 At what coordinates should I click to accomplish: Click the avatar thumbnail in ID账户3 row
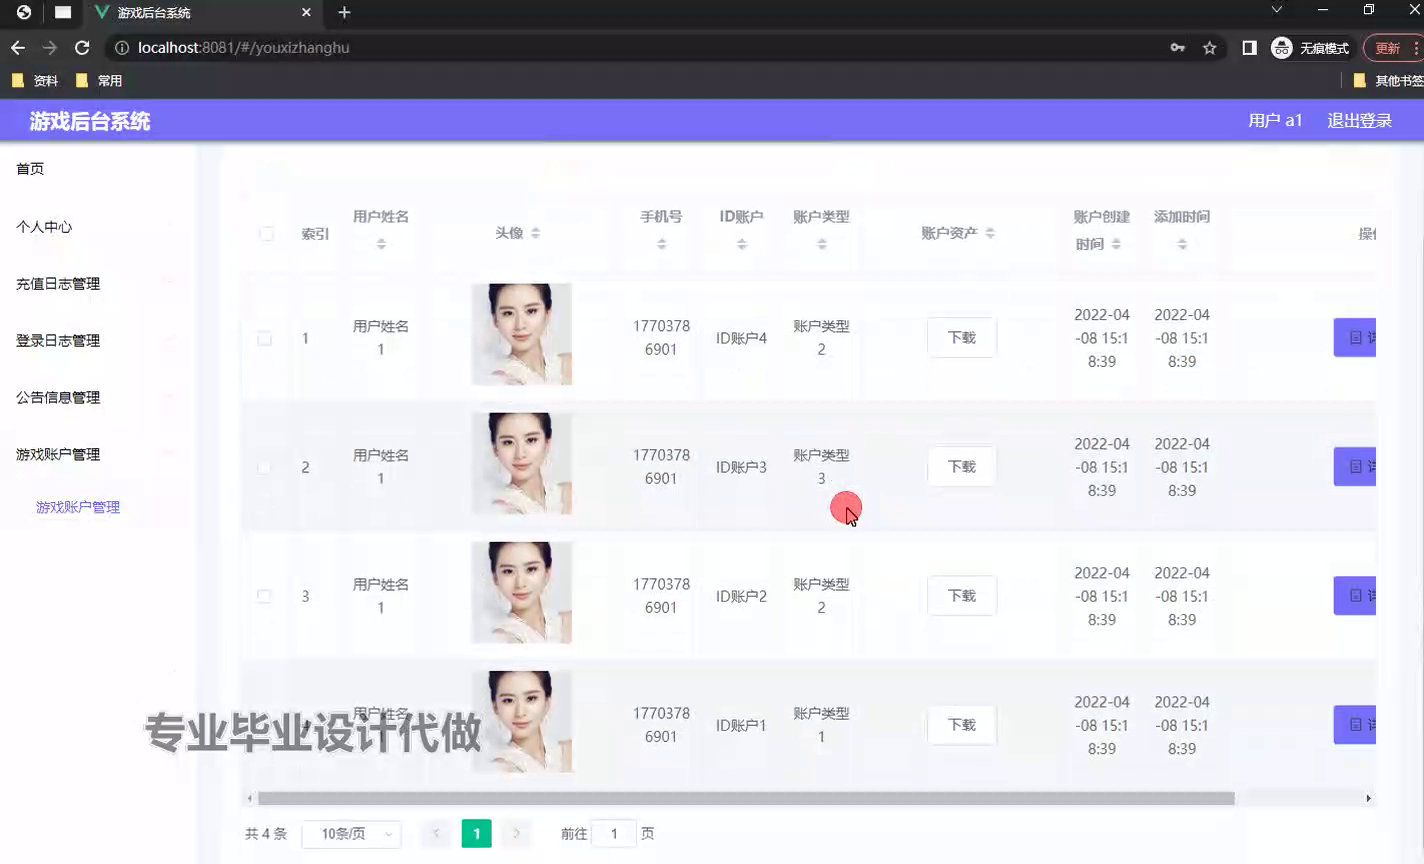[x=522, y=463]
